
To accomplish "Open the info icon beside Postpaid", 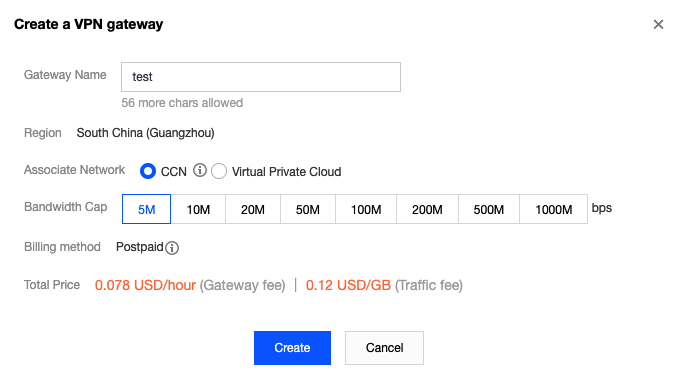I will click(172, 248).
